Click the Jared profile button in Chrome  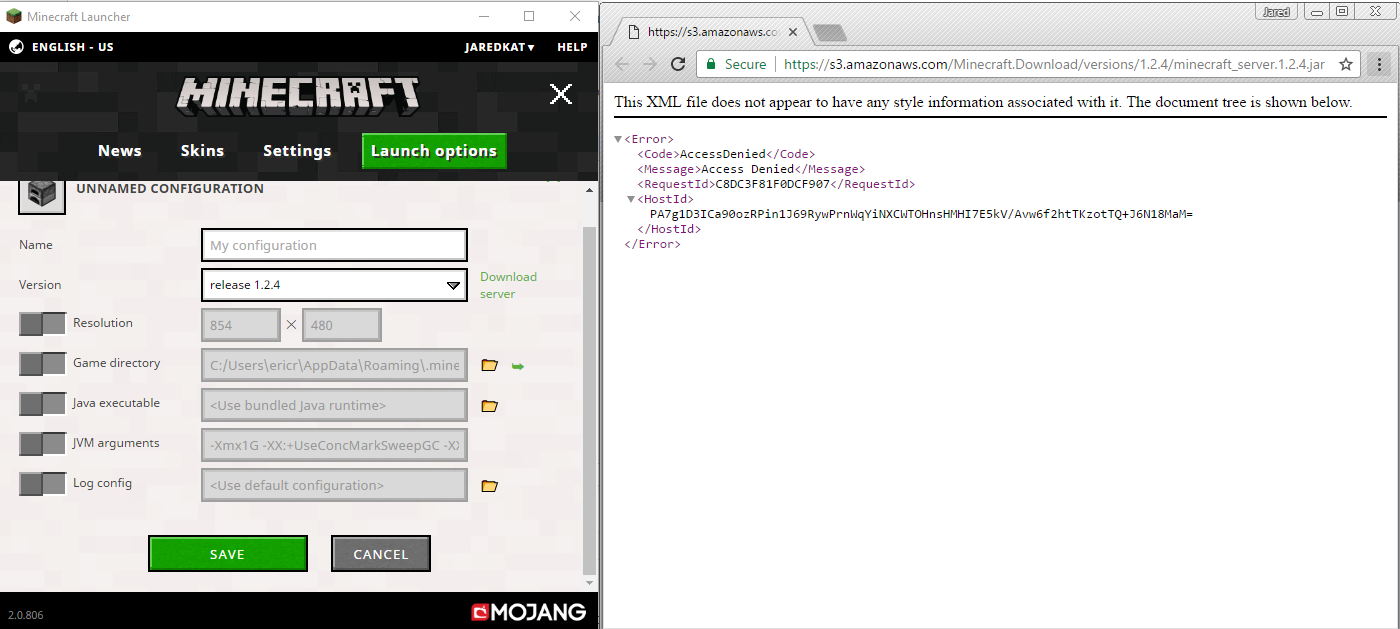(1276, 12)
